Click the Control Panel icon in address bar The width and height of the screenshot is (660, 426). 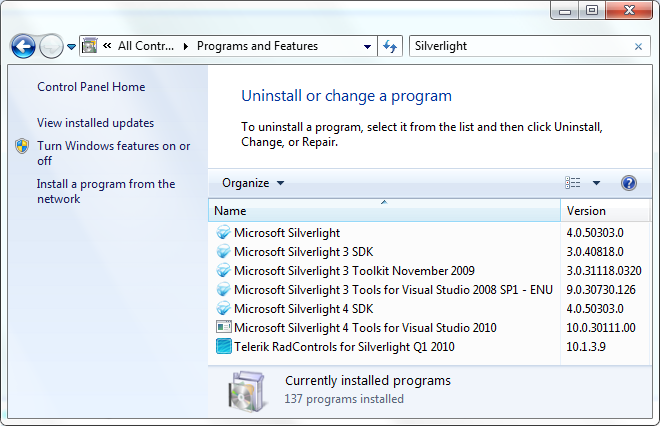(89, 45)
